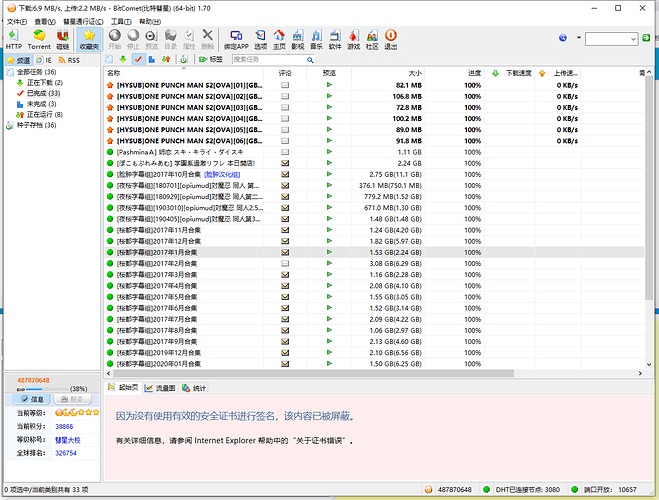The width and height of the screenshot is (659, 500).
Task: Open the 38866 current points link
Action: (64, 426)
